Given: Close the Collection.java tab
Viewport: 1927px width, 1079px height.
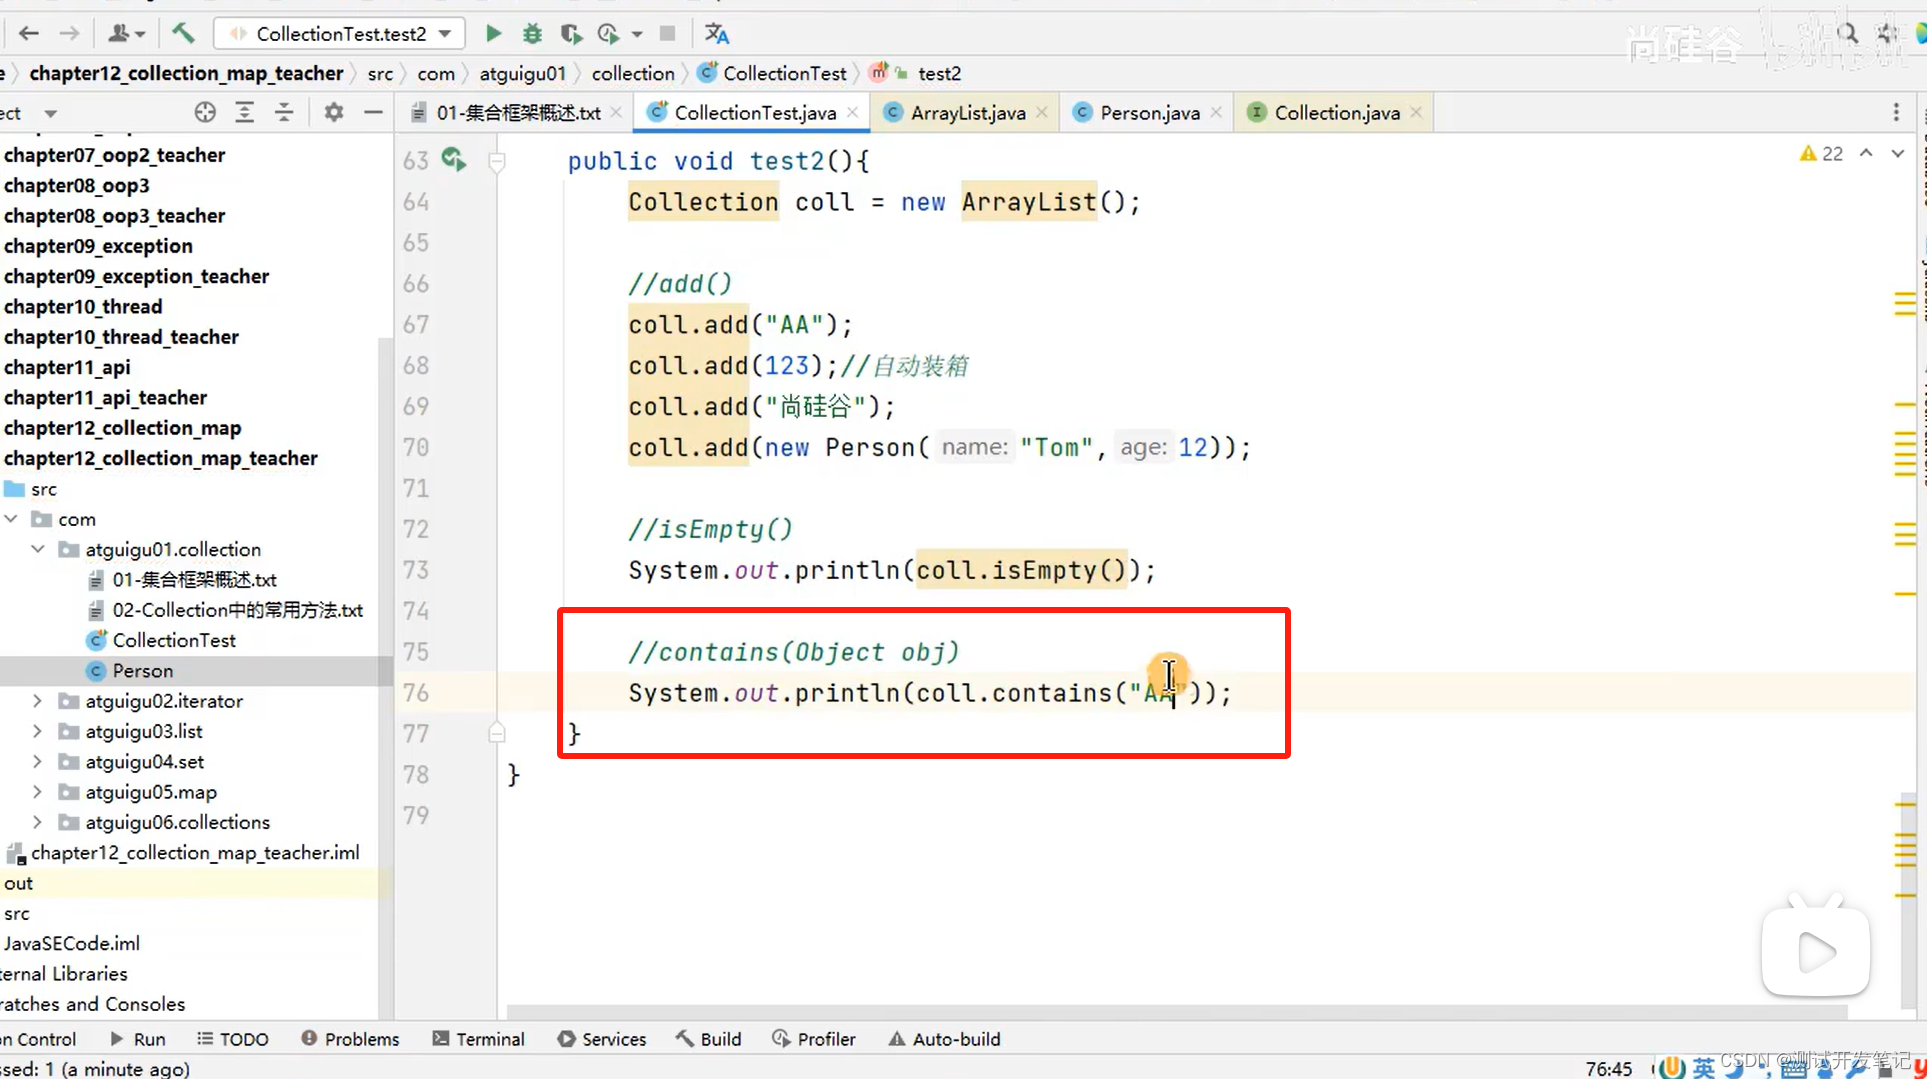Looking at the screenshot, I should click(x=1416, y=112).
